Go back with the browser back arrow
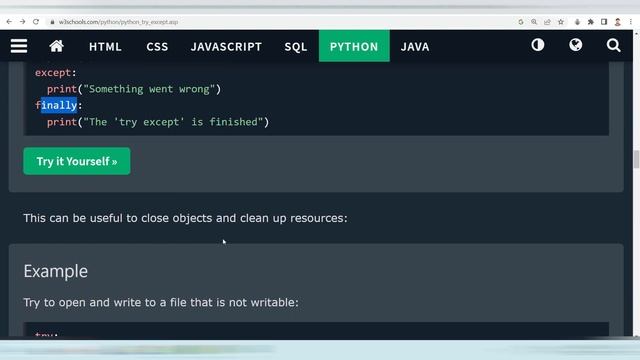The width and height of the screenshot is (640, 360). pos(9,22)
